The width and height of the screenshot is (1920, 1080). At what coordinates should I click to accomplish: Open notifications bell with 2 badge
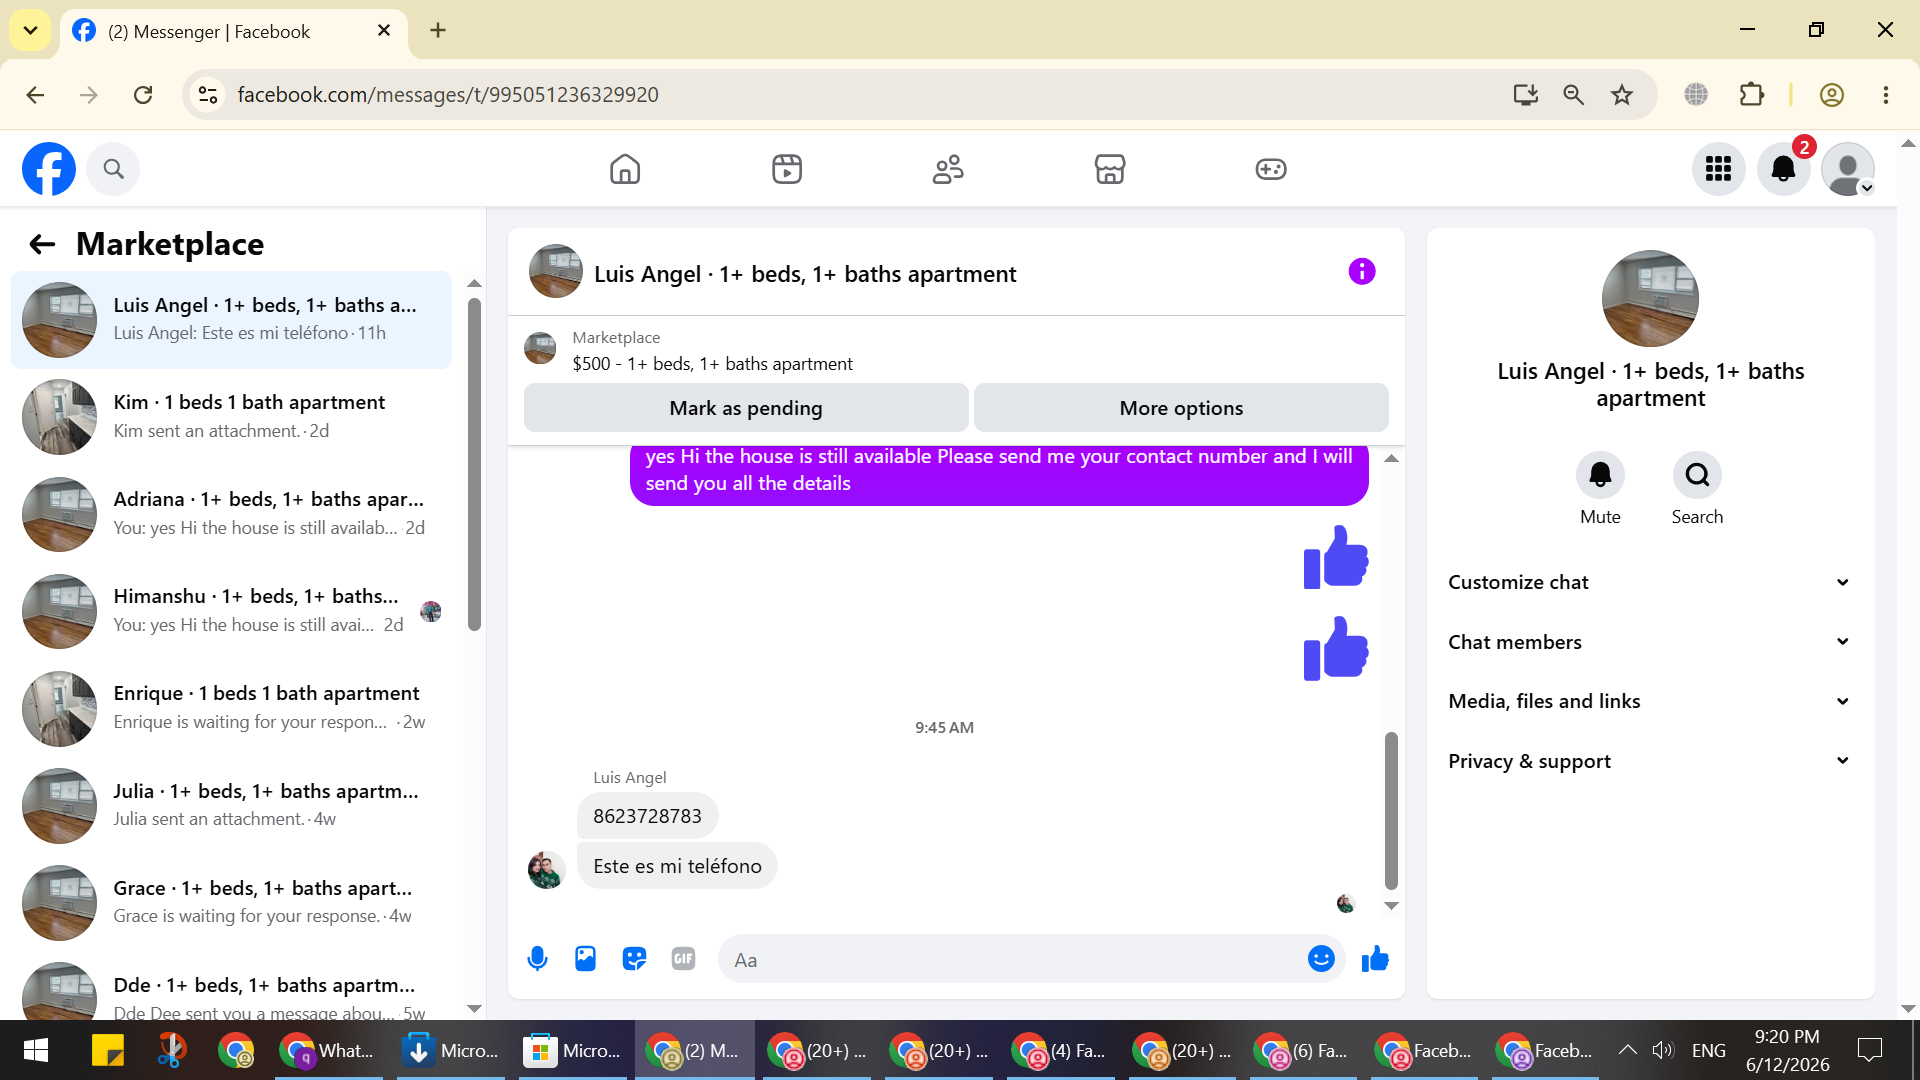(1783, 169)
